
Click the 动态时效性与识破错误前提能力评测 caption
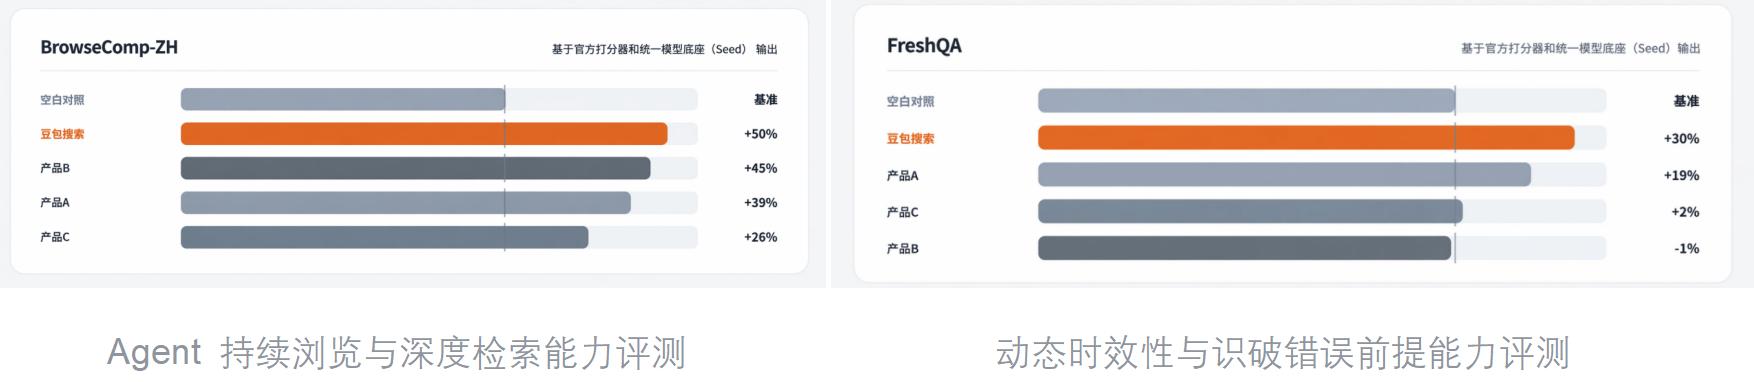point(1283,353)
